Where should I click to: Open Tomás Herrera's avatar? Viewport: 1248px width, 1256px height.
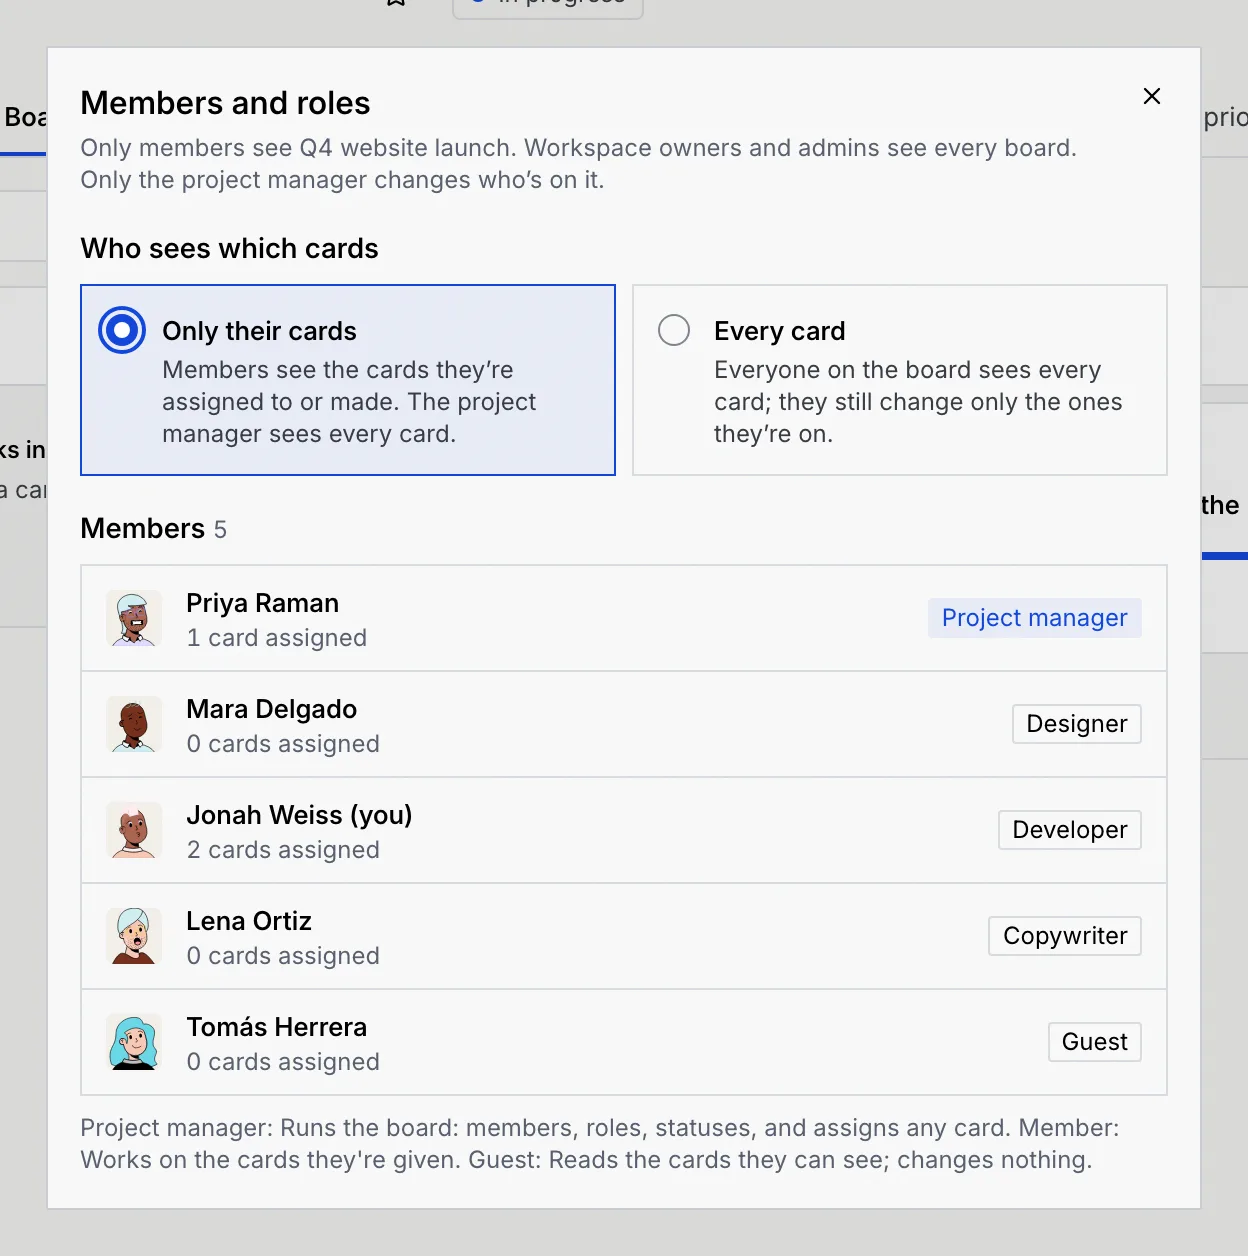[134, 1042]
